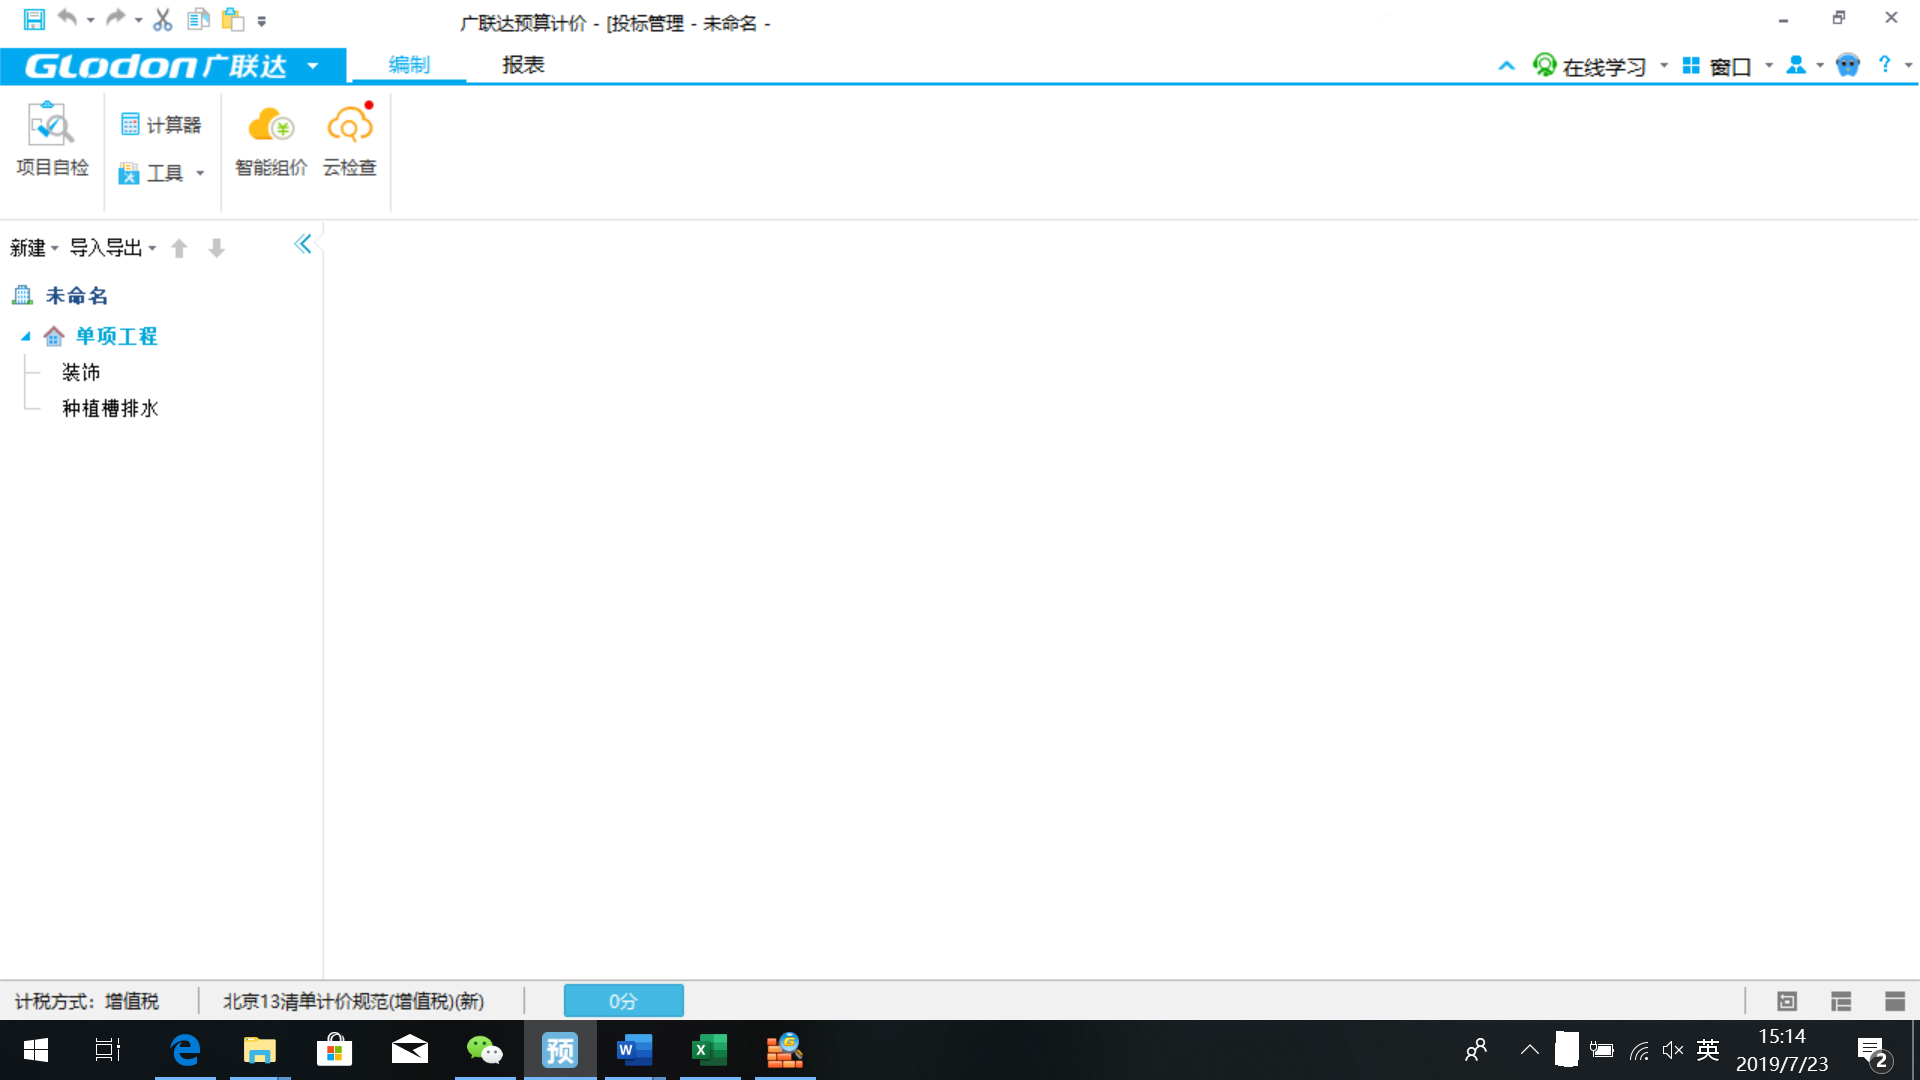Click the move up arrow in project panel
The width and height of the screenshot is (1920, 1080).
tap(179, 248)
